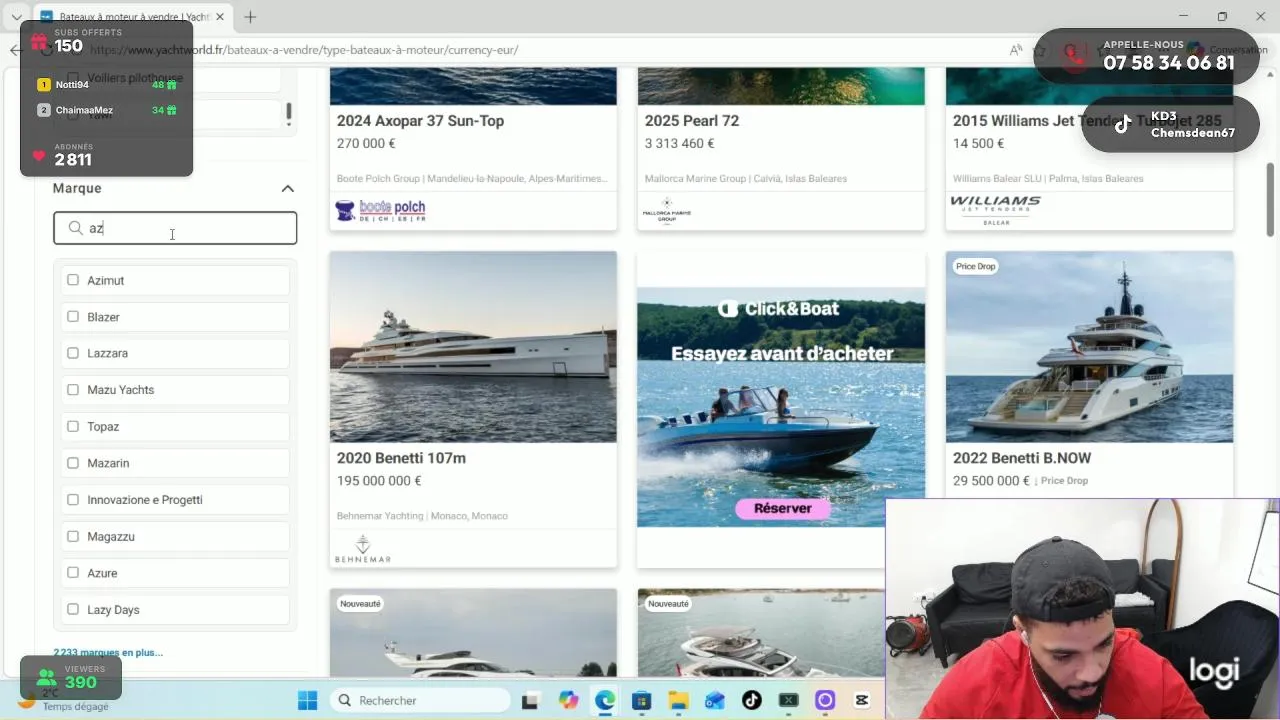Click the Williams Jet Tenders logo

click(995, 210)
